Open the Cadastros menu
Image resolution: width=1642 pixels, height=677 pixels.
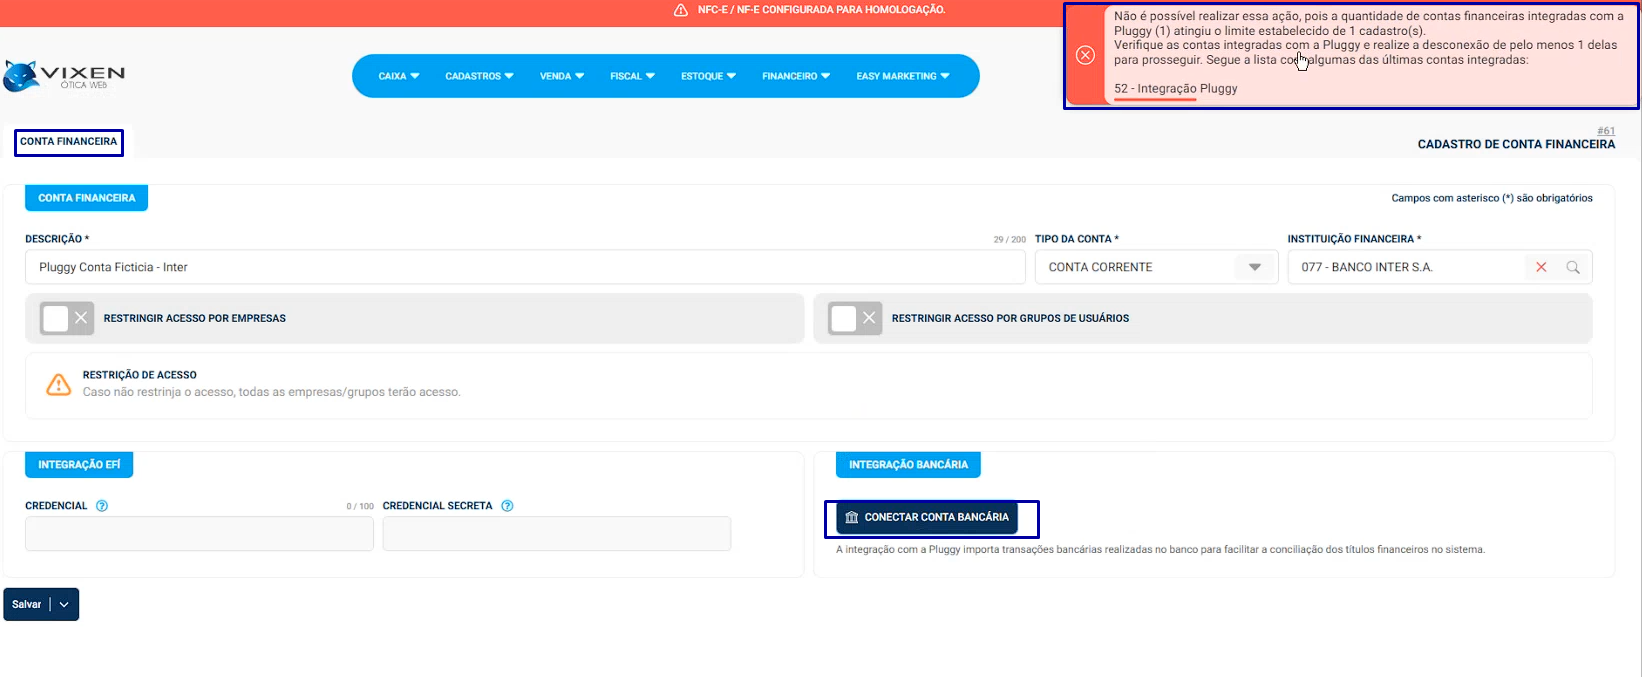[x=479, y=76]
